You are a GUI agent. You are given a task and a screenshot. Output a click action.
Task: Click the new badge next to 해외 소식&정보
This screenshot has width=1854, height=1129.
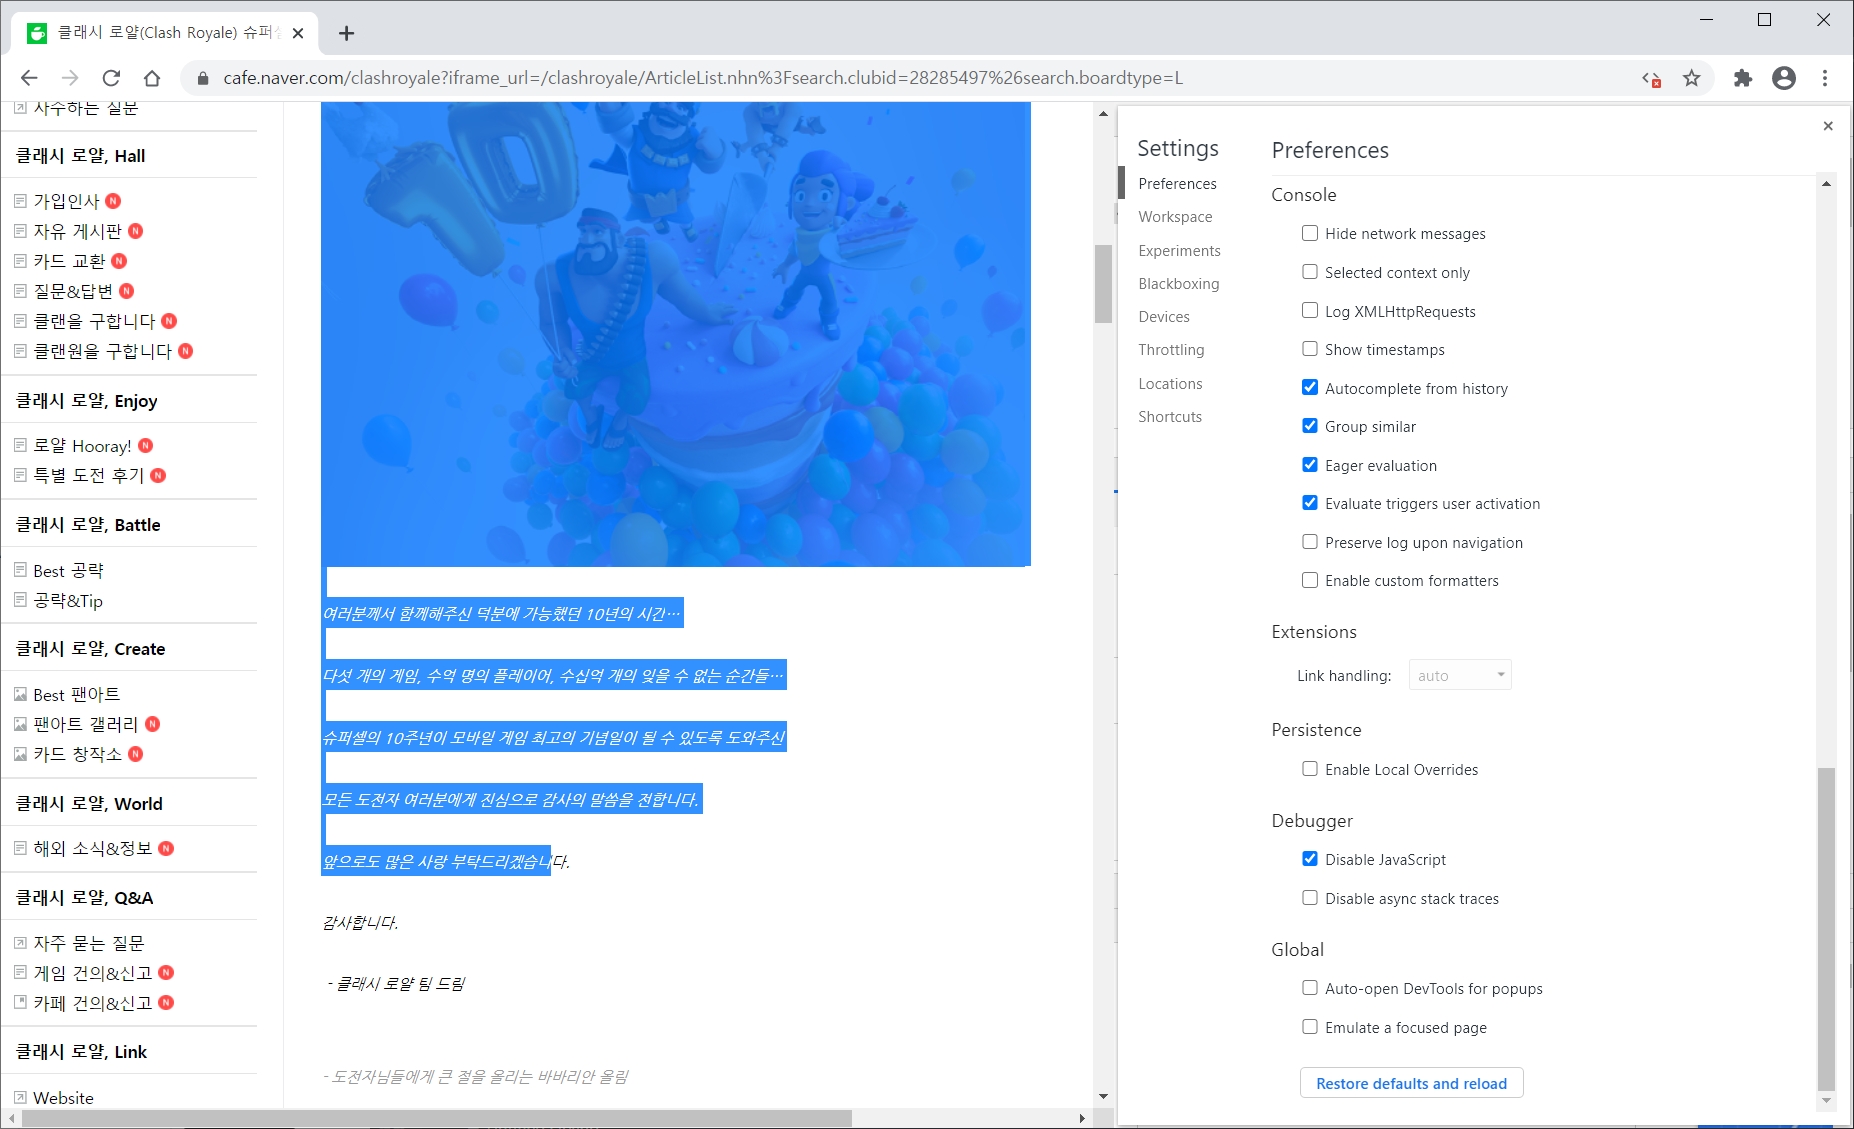coord(166,848)
